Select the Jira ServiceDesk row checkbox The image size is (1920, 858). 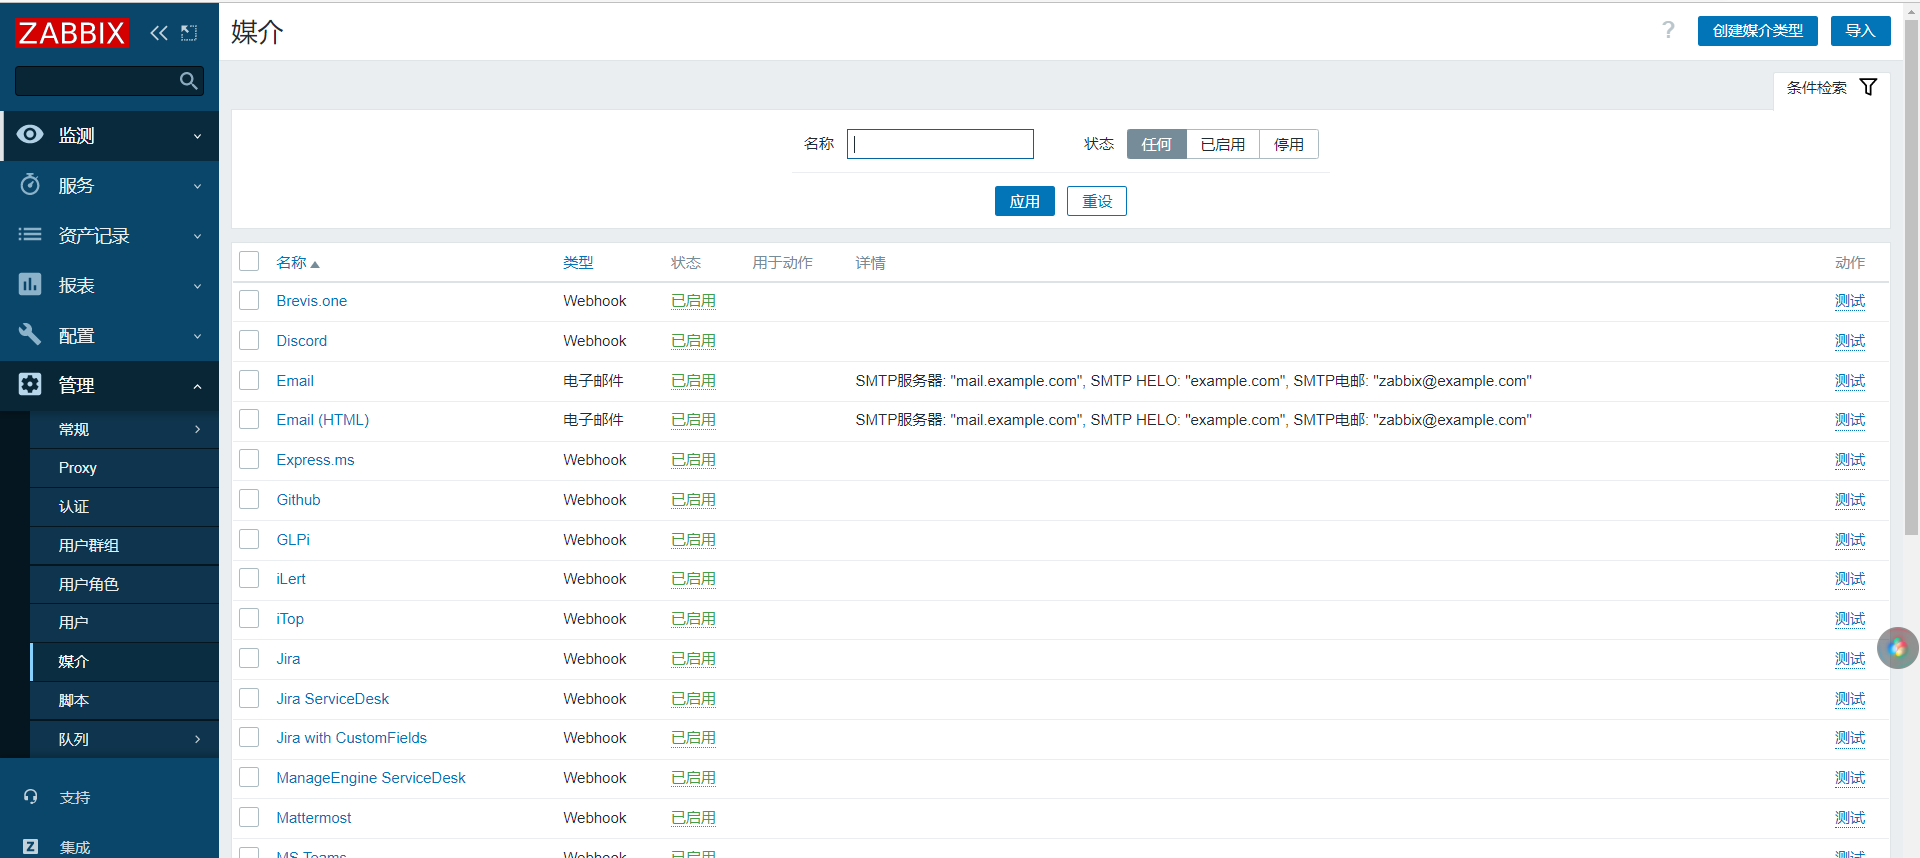[249, 698]
